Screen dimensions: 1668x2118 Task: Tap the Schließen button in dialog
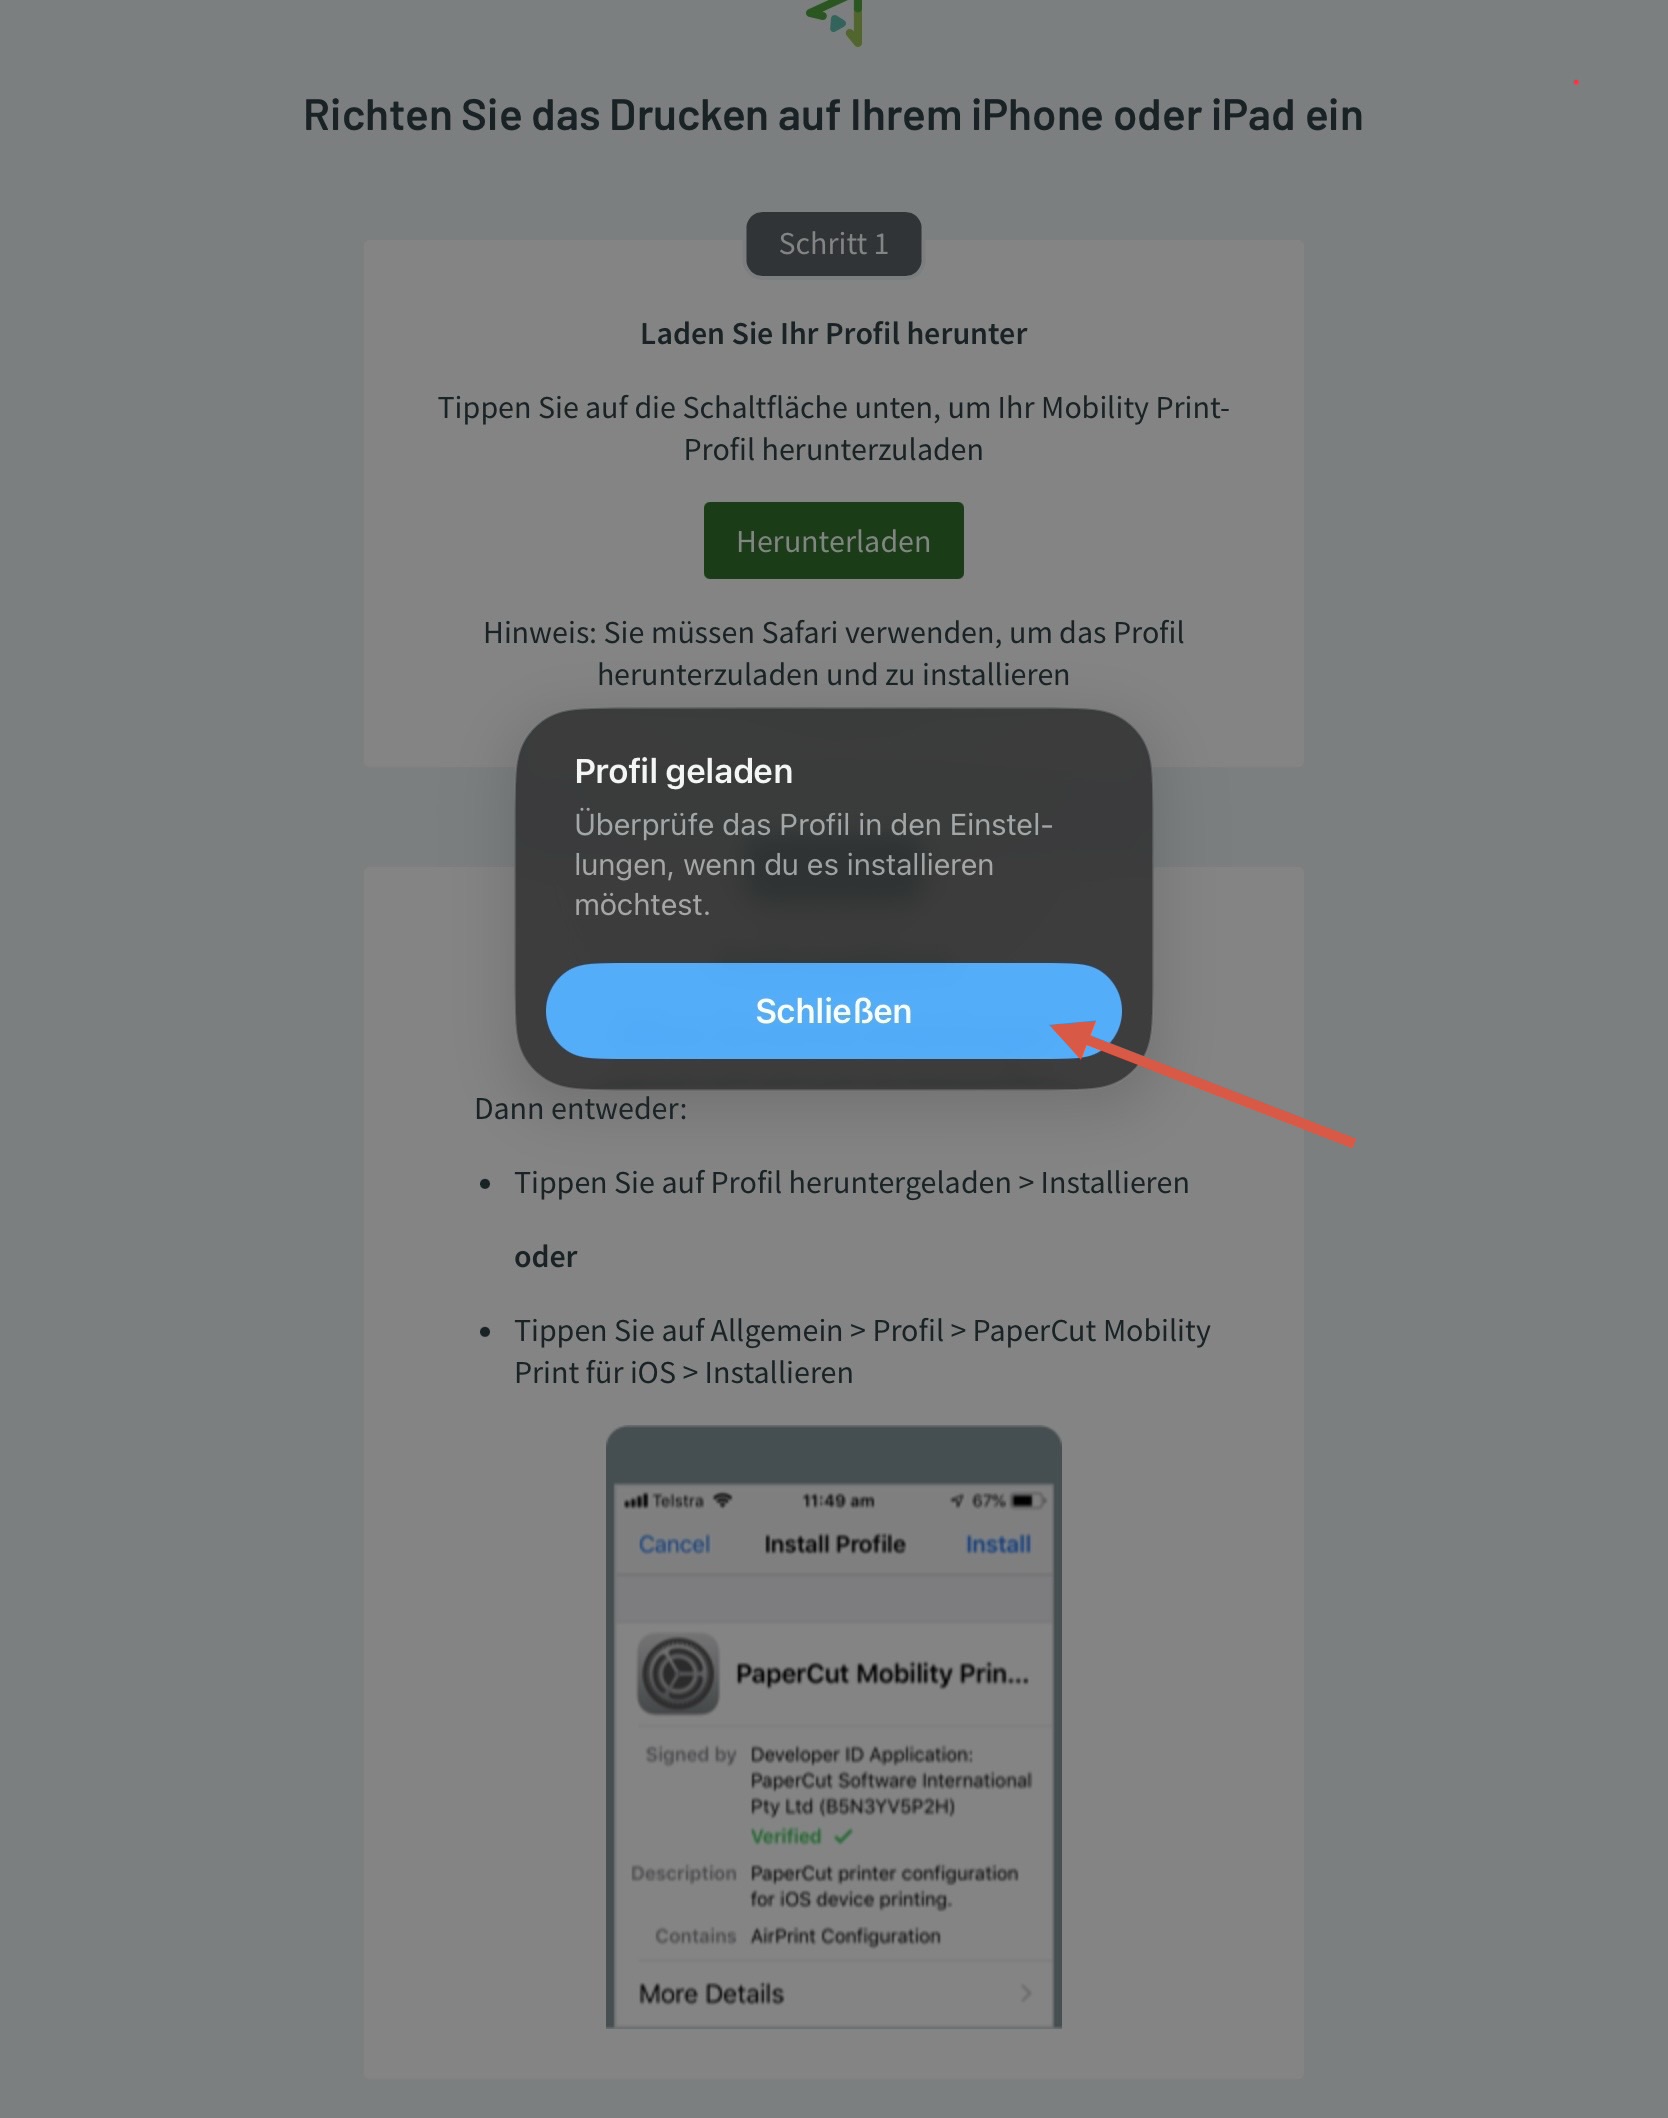[833, 1011]
